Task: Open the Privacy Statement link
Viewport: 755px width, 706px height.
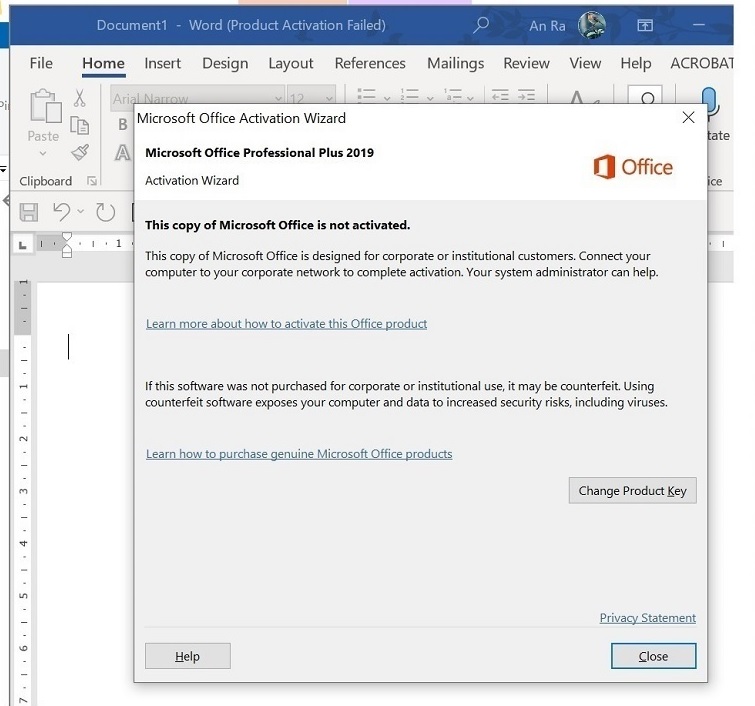Action: coord(648,618)
